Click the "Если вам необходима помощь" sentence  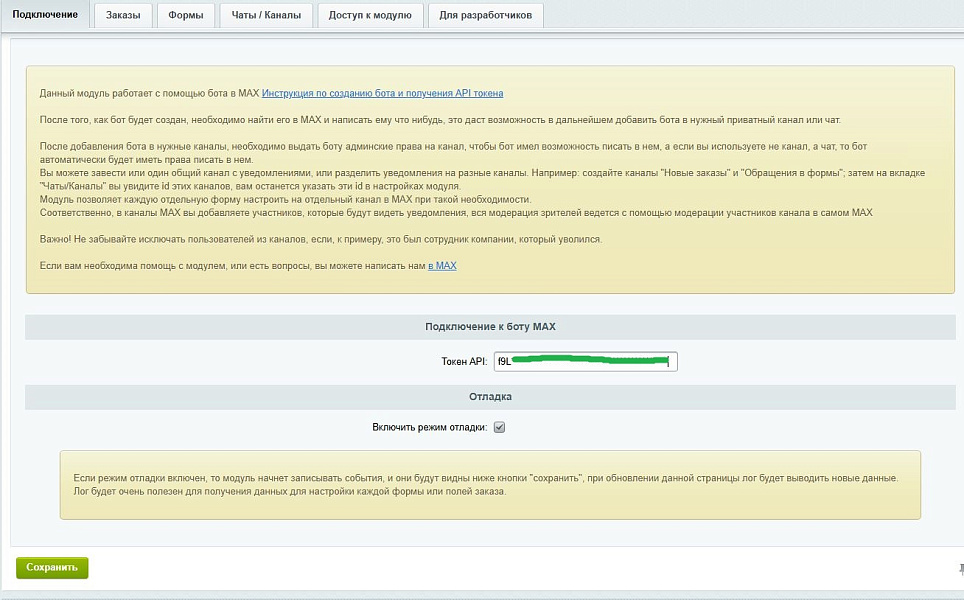(232, 266)
